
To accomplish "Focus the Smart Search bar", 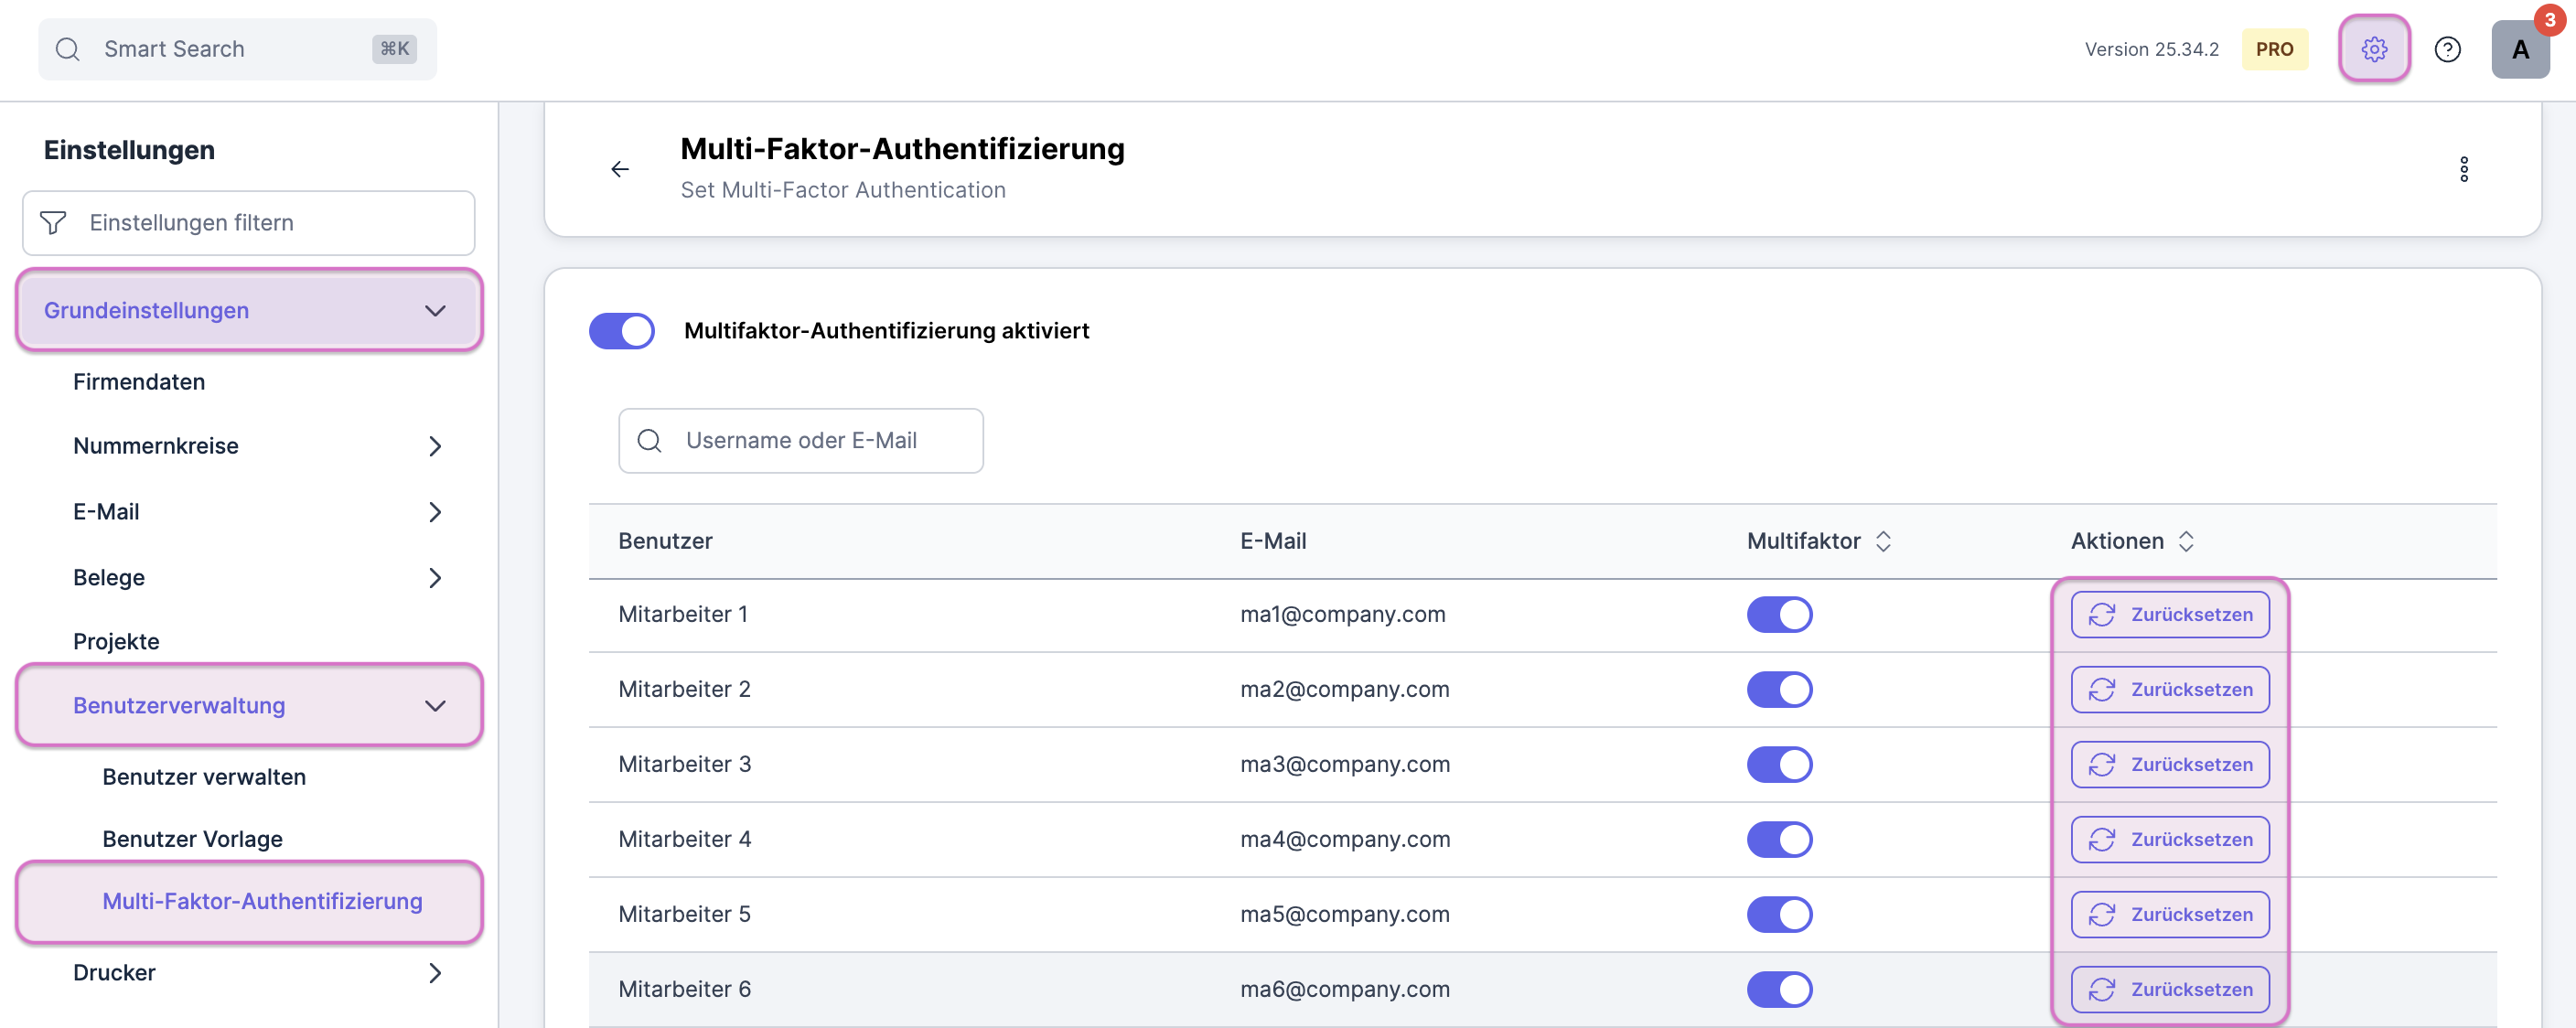I will (236, 49).
